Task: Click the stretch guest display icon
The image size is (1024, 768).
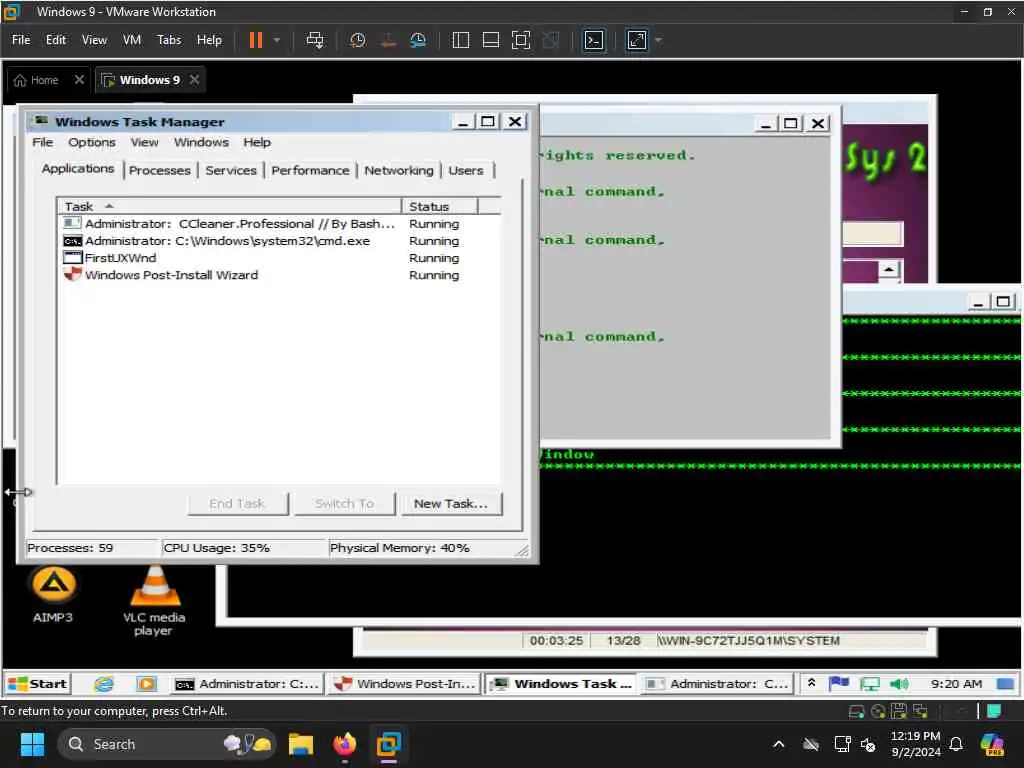Action: 637,40
